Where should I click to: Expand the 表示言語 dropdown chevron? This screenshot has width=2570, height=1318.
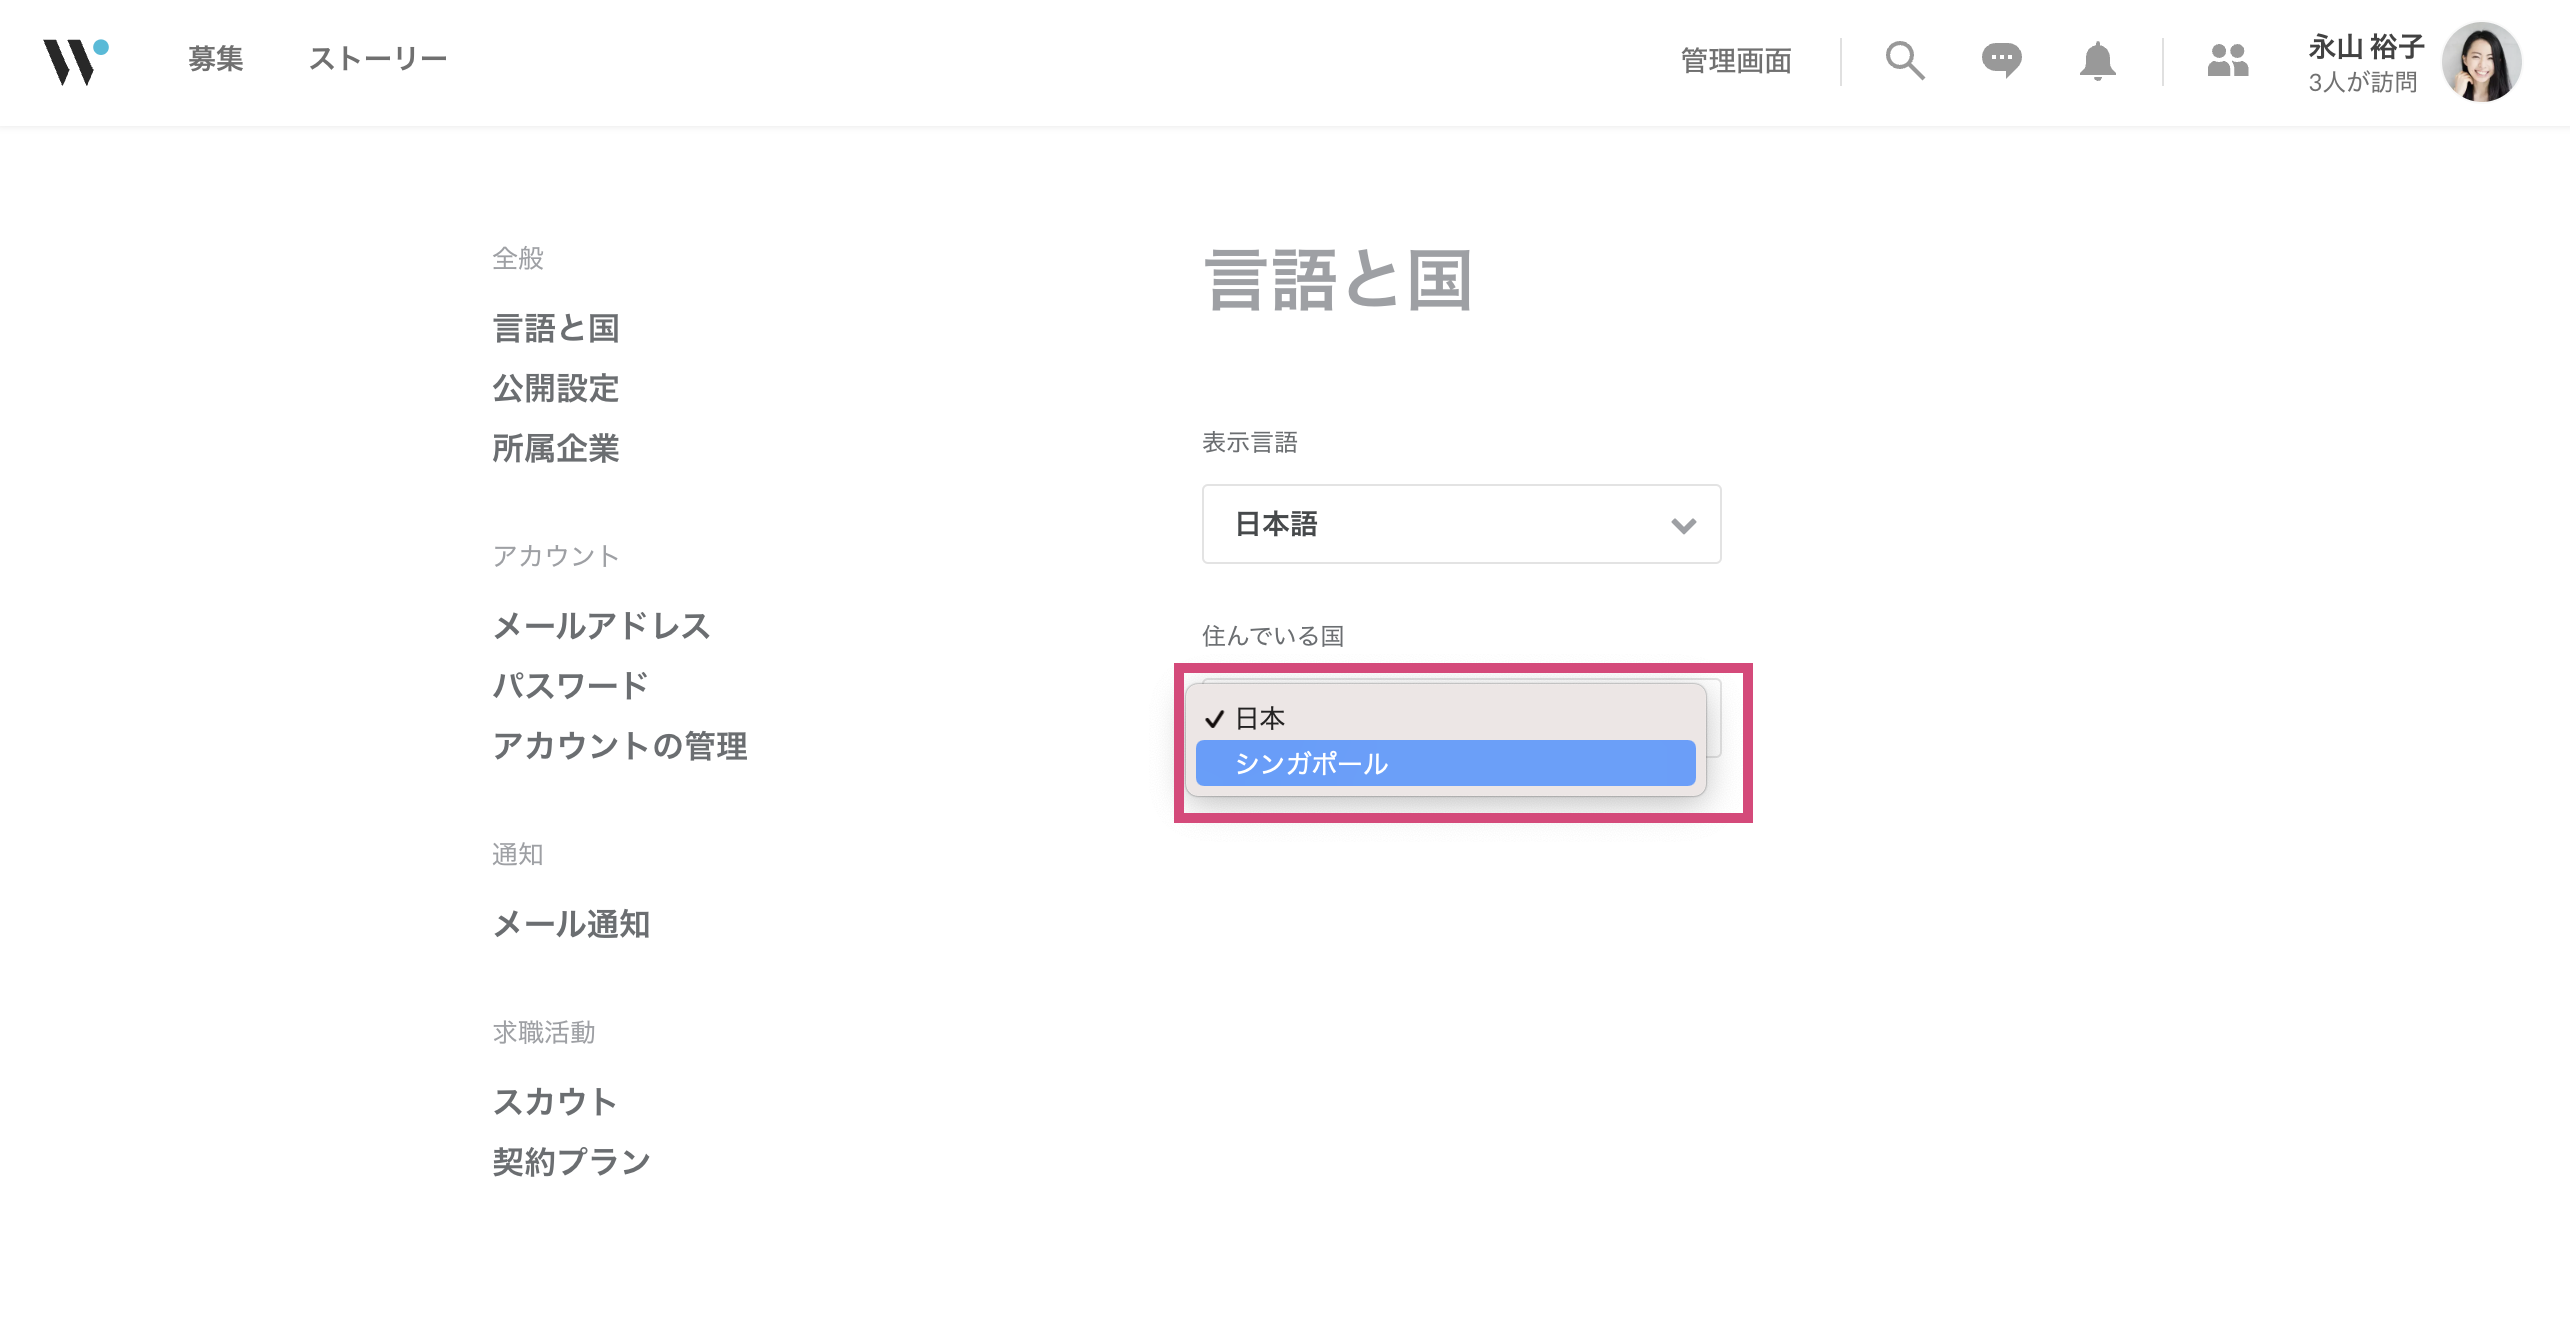click(x=1683, y=525)
